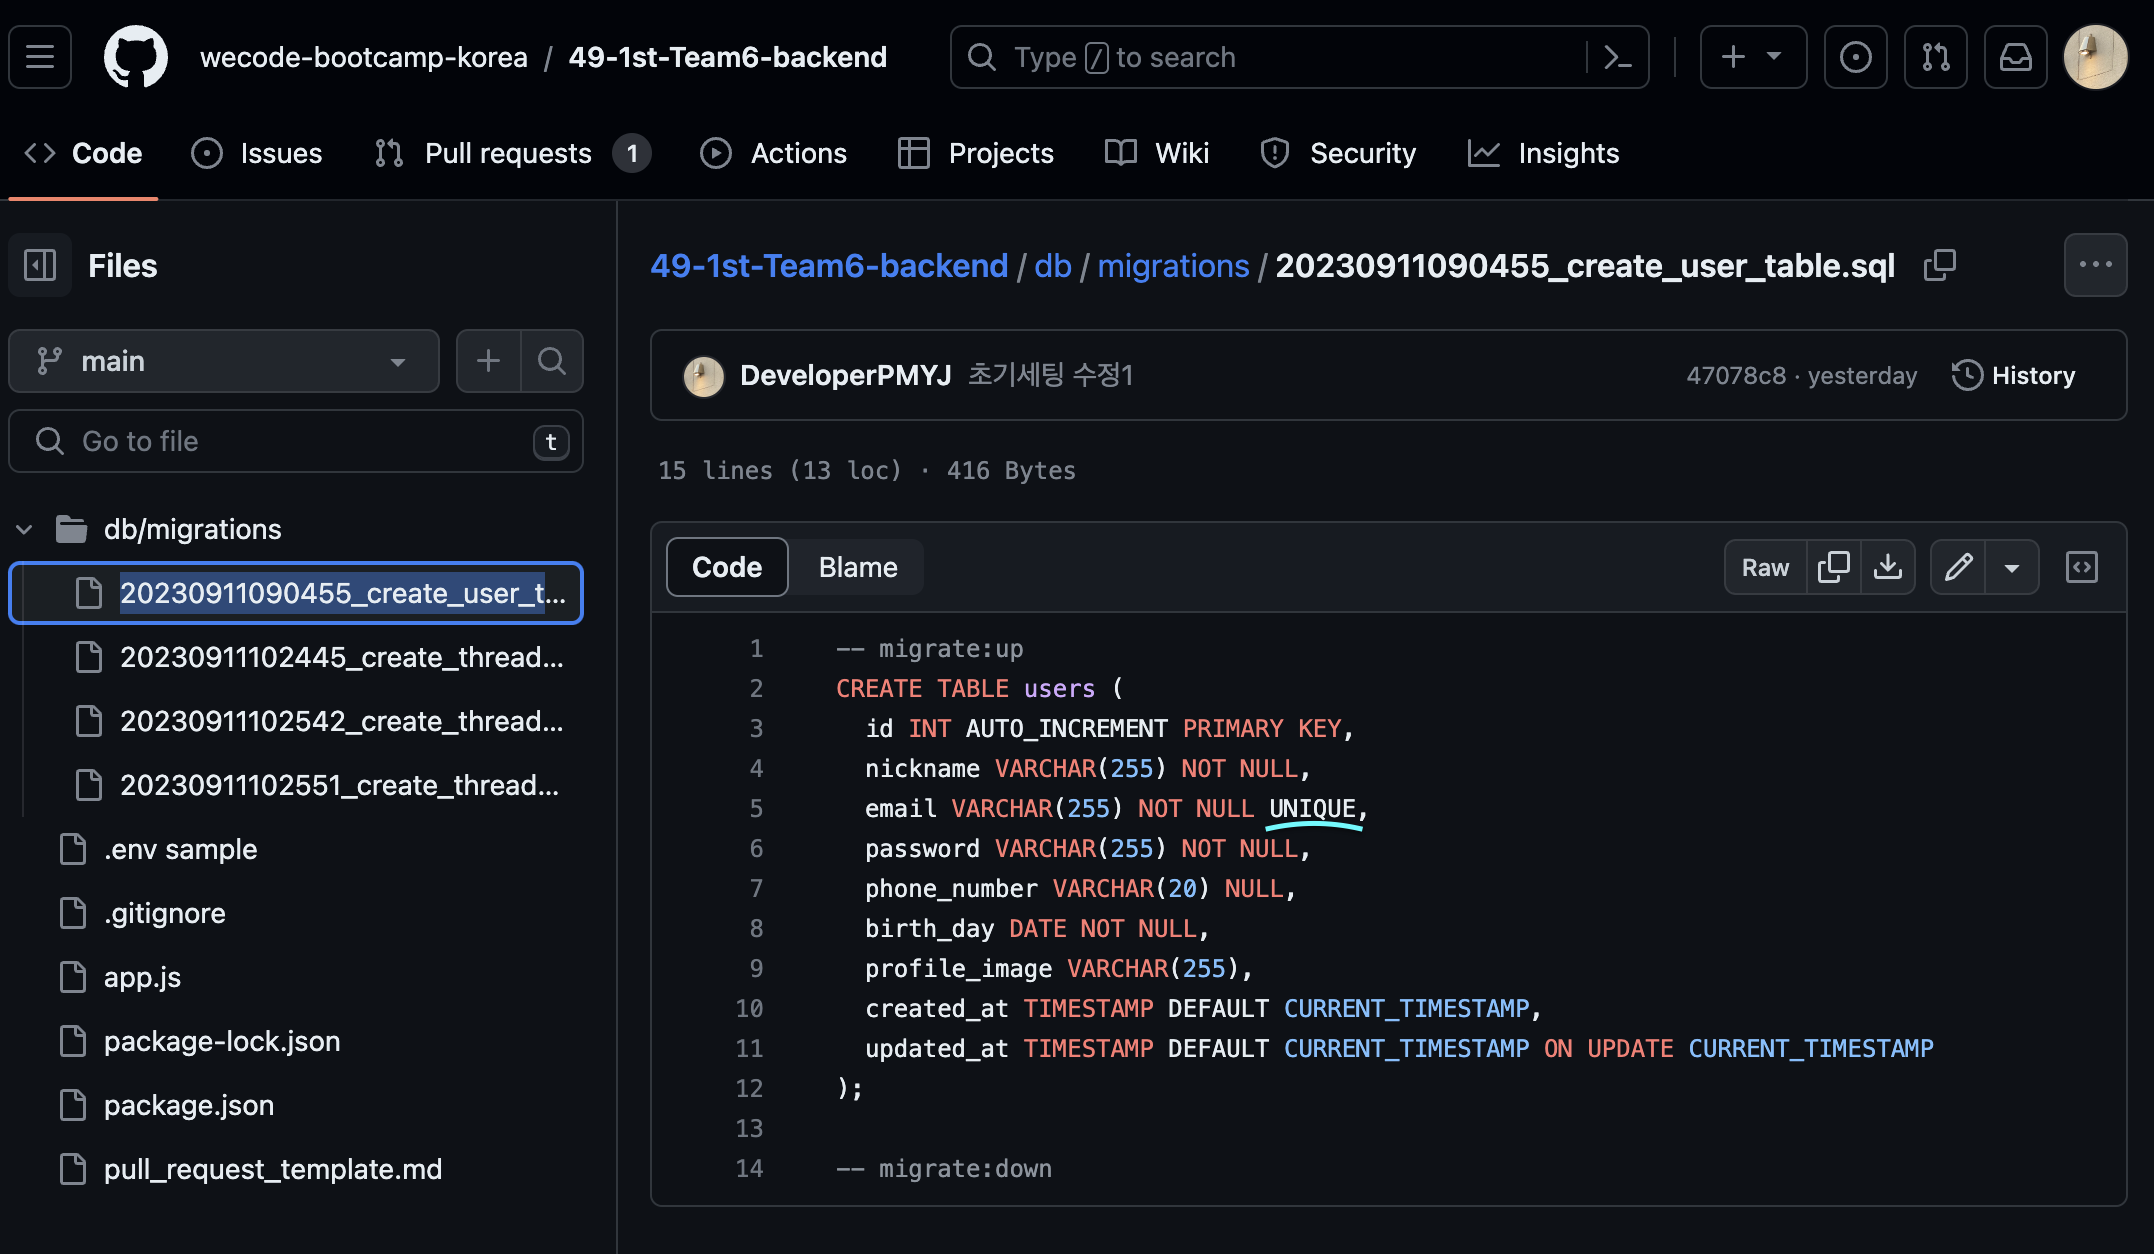2154x1254 pixels.
Task: Edit this file with pencil icon
Action: (x=1958, y=567)
